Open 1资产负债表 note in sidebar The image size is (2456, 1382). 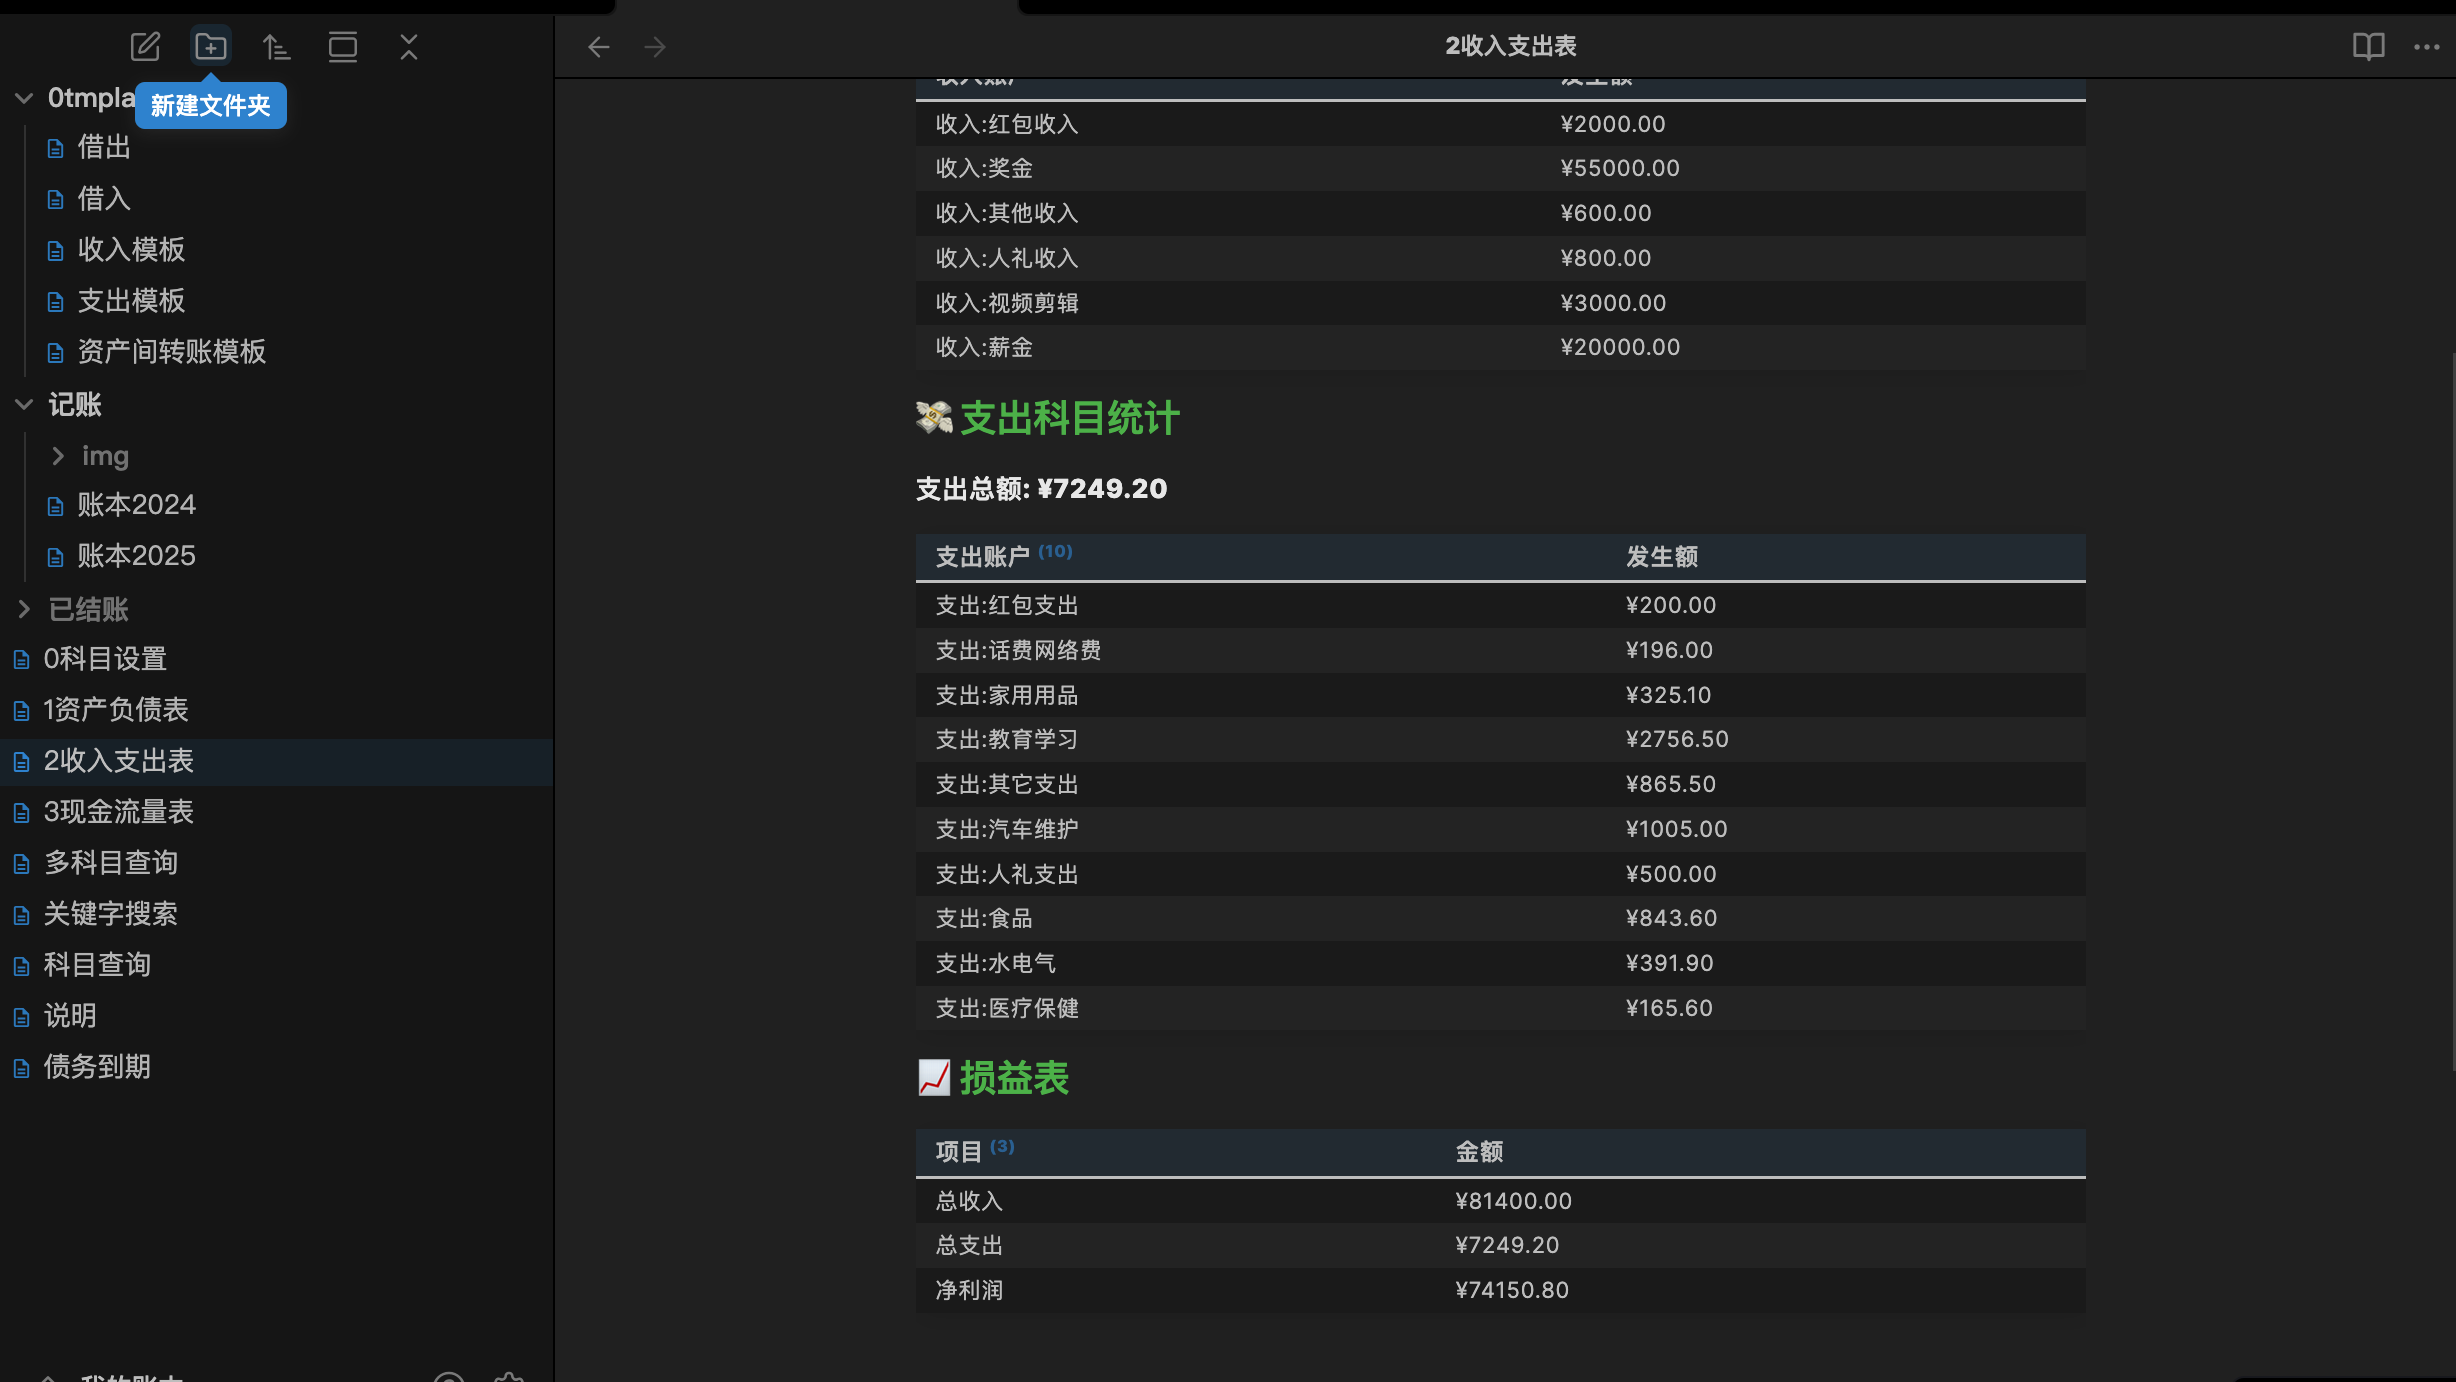click(115, 710)
